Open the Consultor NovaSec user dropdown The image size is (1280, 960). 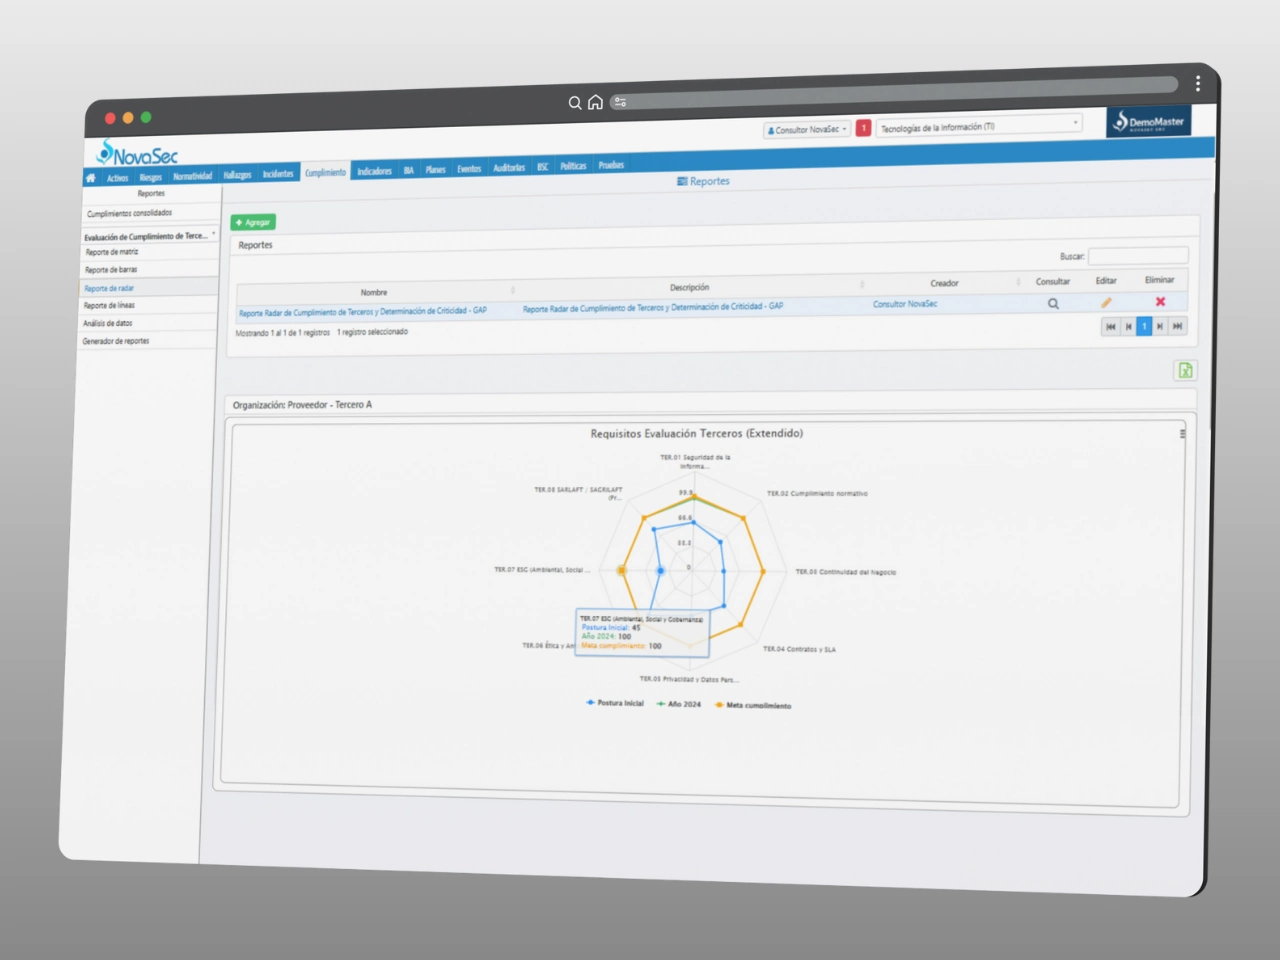[x=807, y=130]
